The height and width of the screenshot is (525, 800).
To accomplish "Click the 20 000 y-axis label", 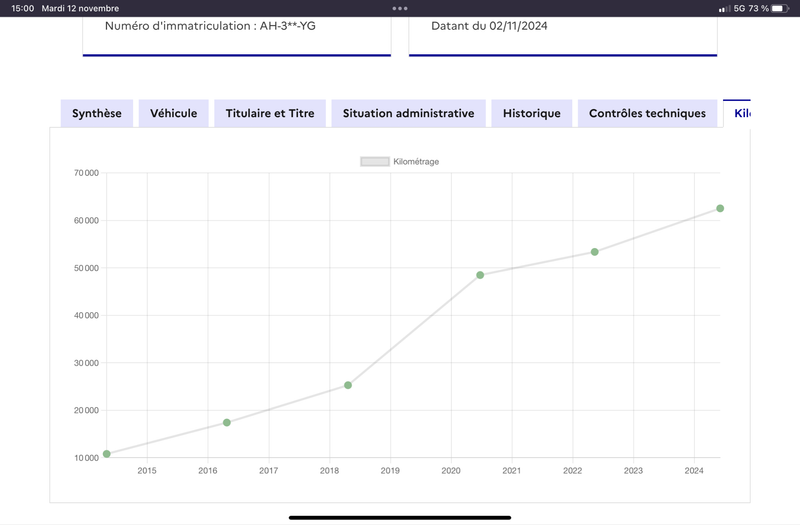I will (x=86, y=410).
